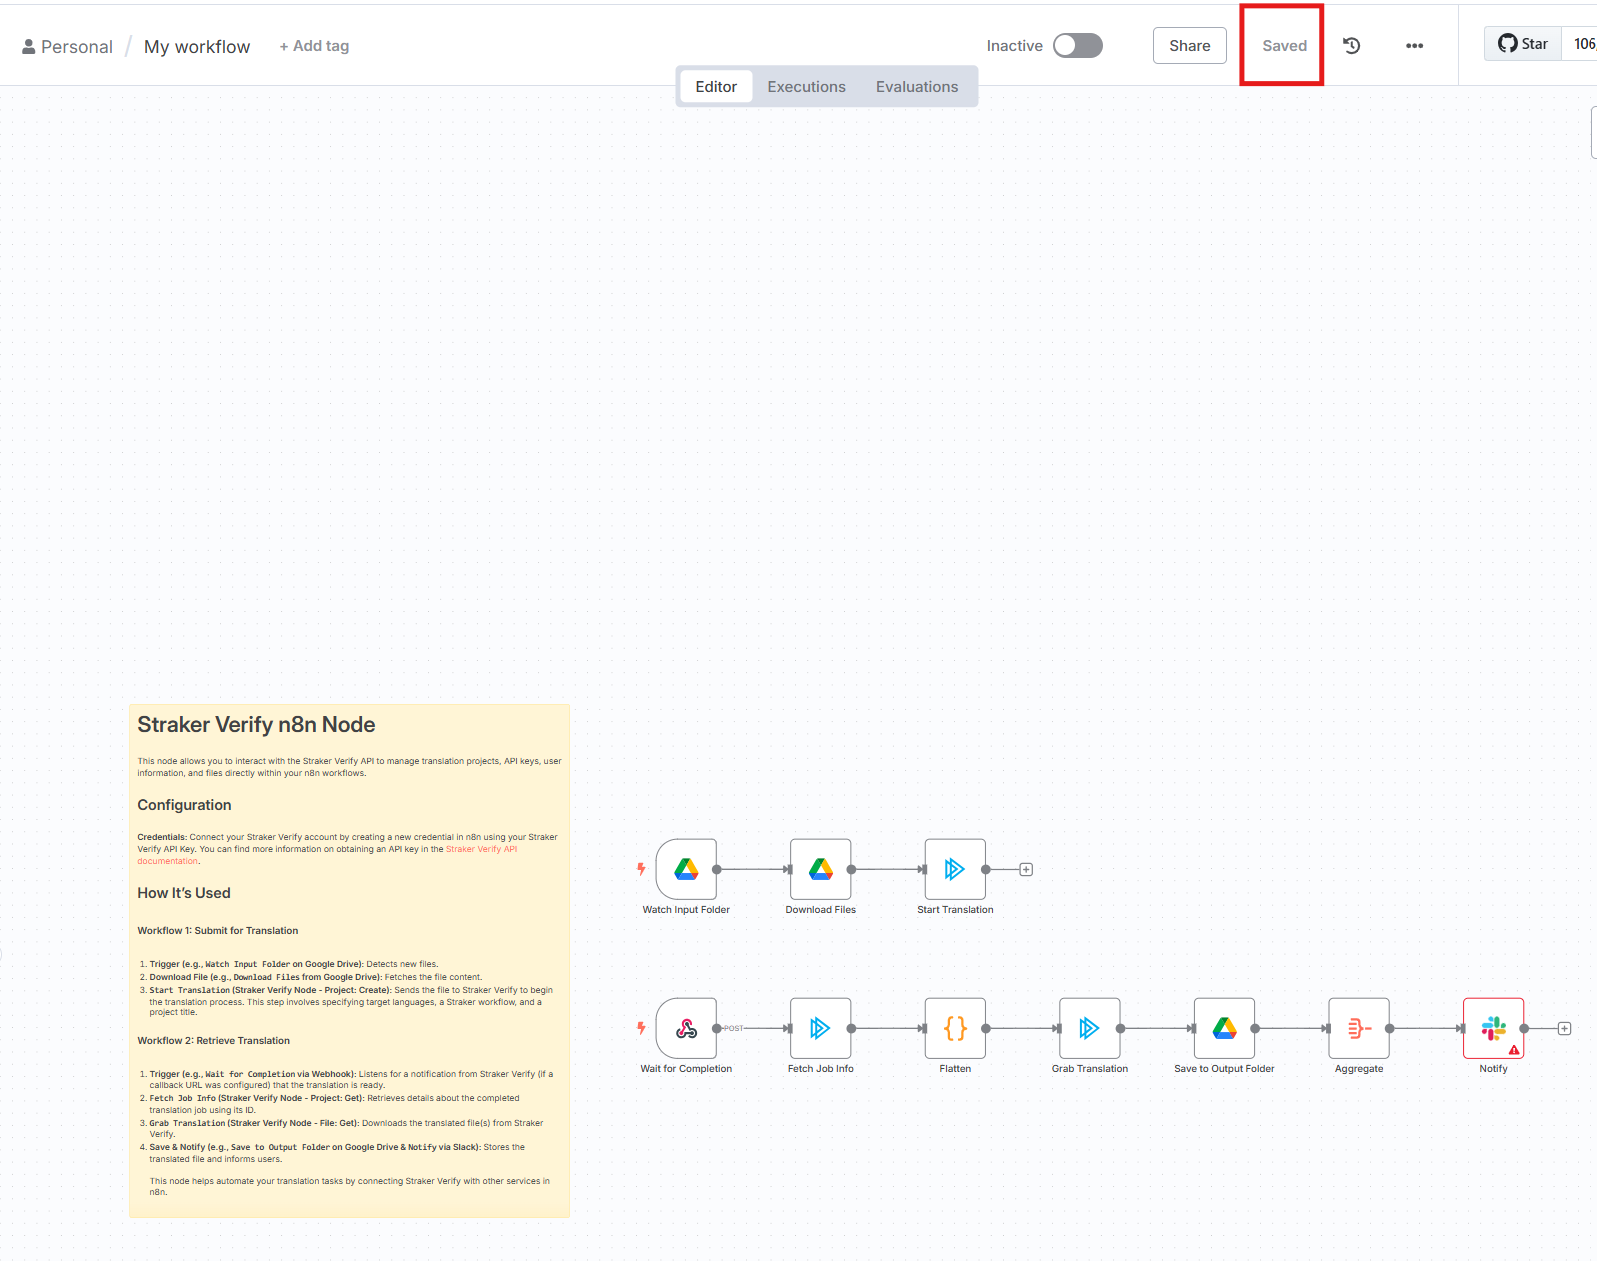Click the GitHub Star button
Viewport: 1597px width, 1261px height.
[x=1523, y=44]
